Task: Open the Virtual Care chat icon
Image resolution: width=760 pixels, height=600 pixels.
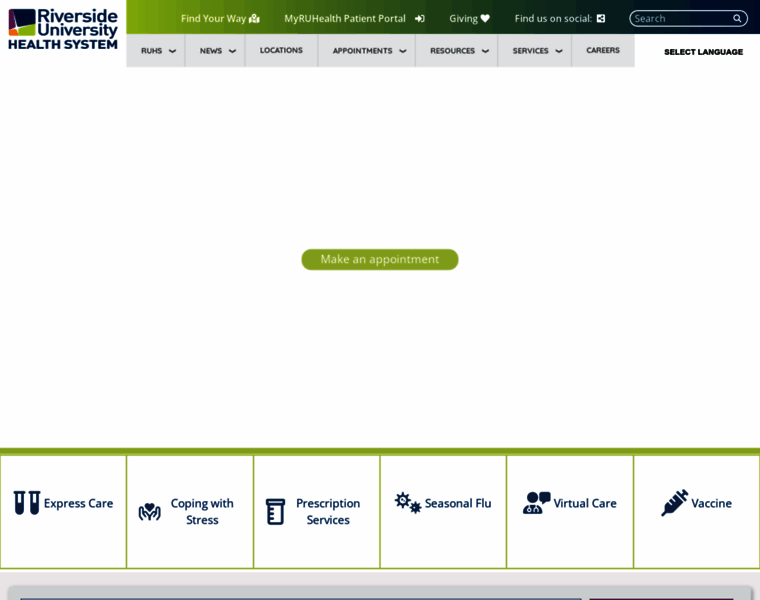Action: (536, 503)
